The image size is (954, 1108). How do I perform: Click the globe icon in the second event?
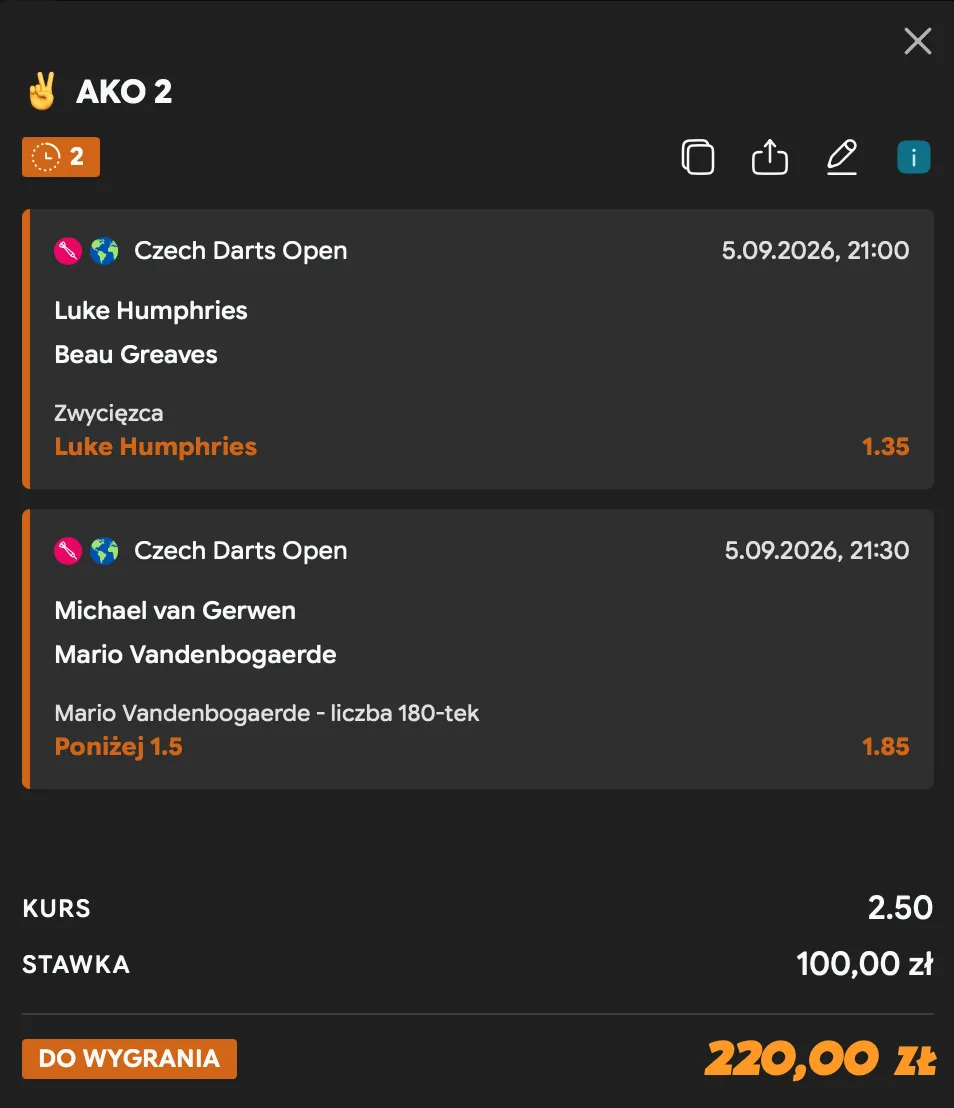tap(104, 551)
